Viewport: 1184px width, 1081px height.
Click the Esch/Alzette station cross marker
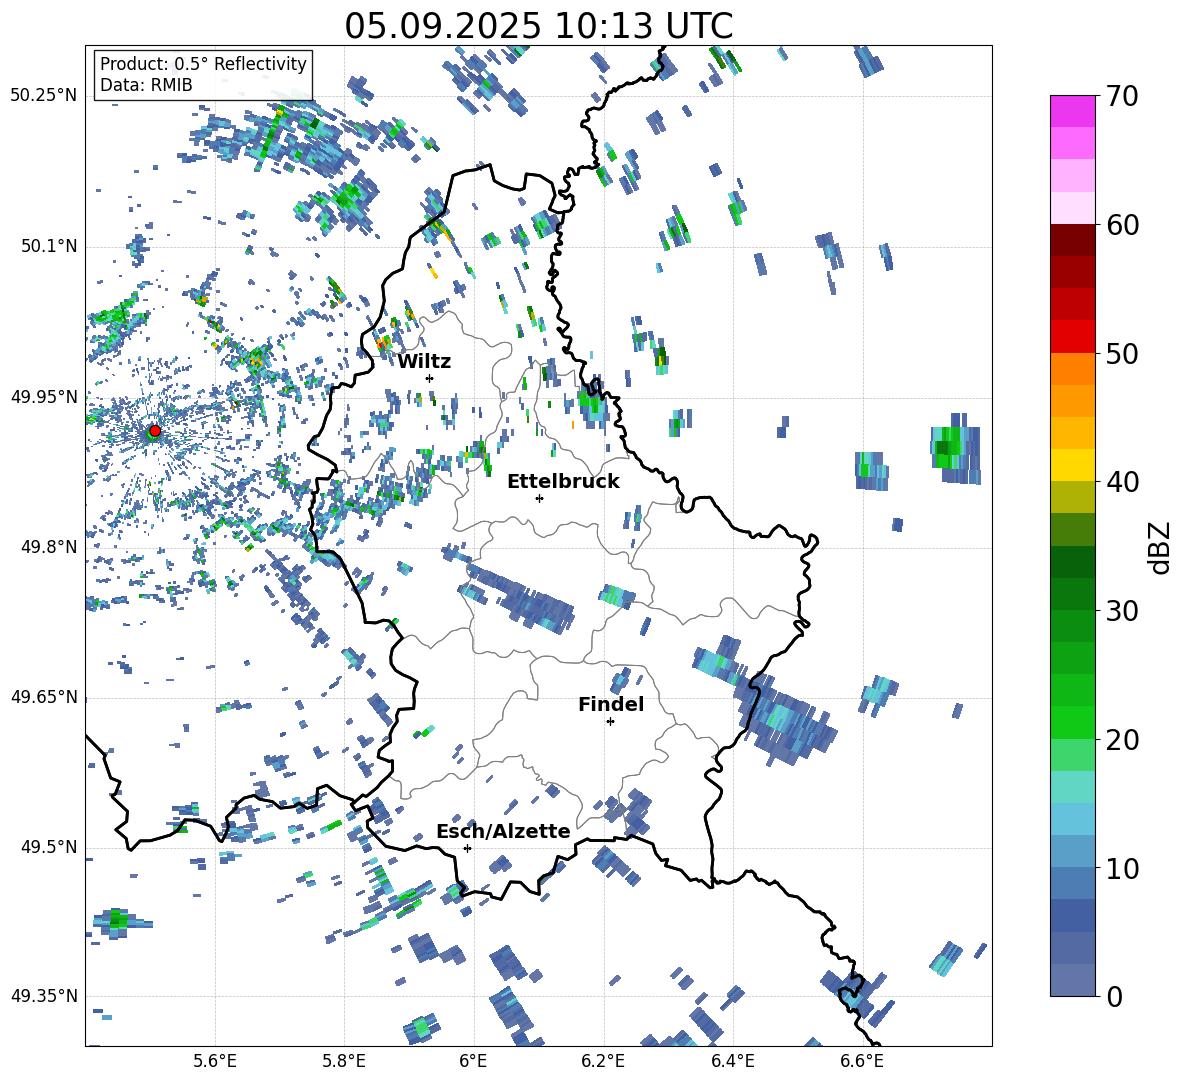tap(467, 848)
